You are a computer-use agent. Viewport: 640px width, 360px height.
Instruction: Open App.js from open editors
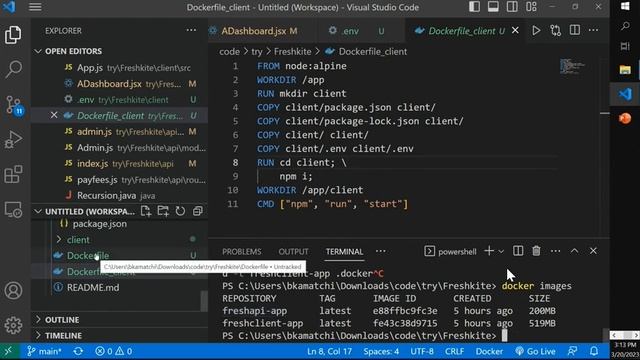click(120, 68)
